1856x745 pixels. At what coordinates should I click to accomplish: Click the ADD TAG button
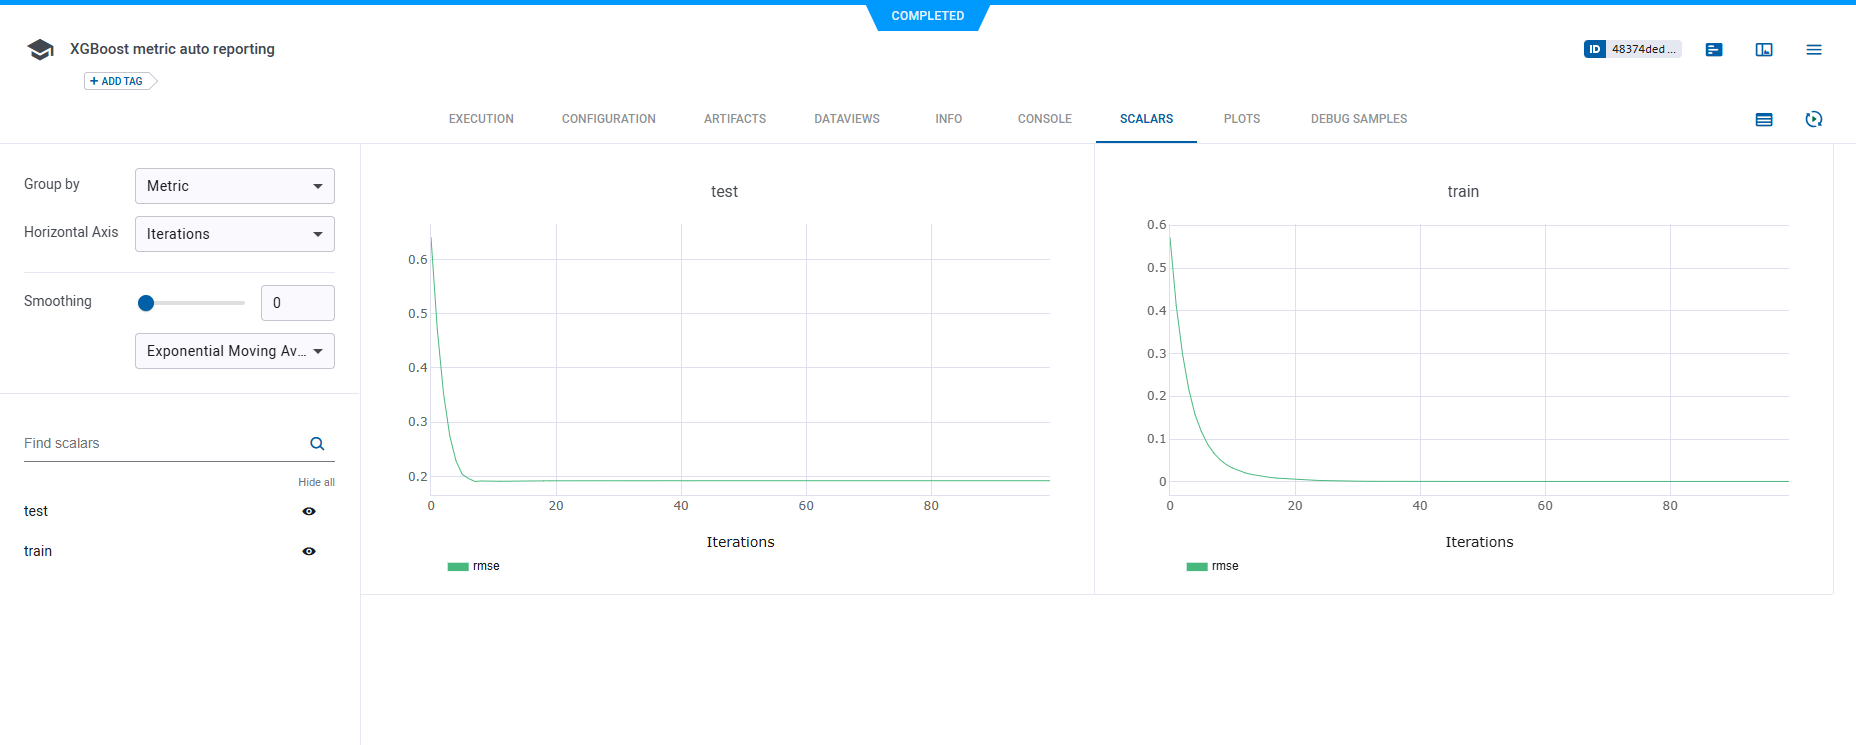[117, 81]
